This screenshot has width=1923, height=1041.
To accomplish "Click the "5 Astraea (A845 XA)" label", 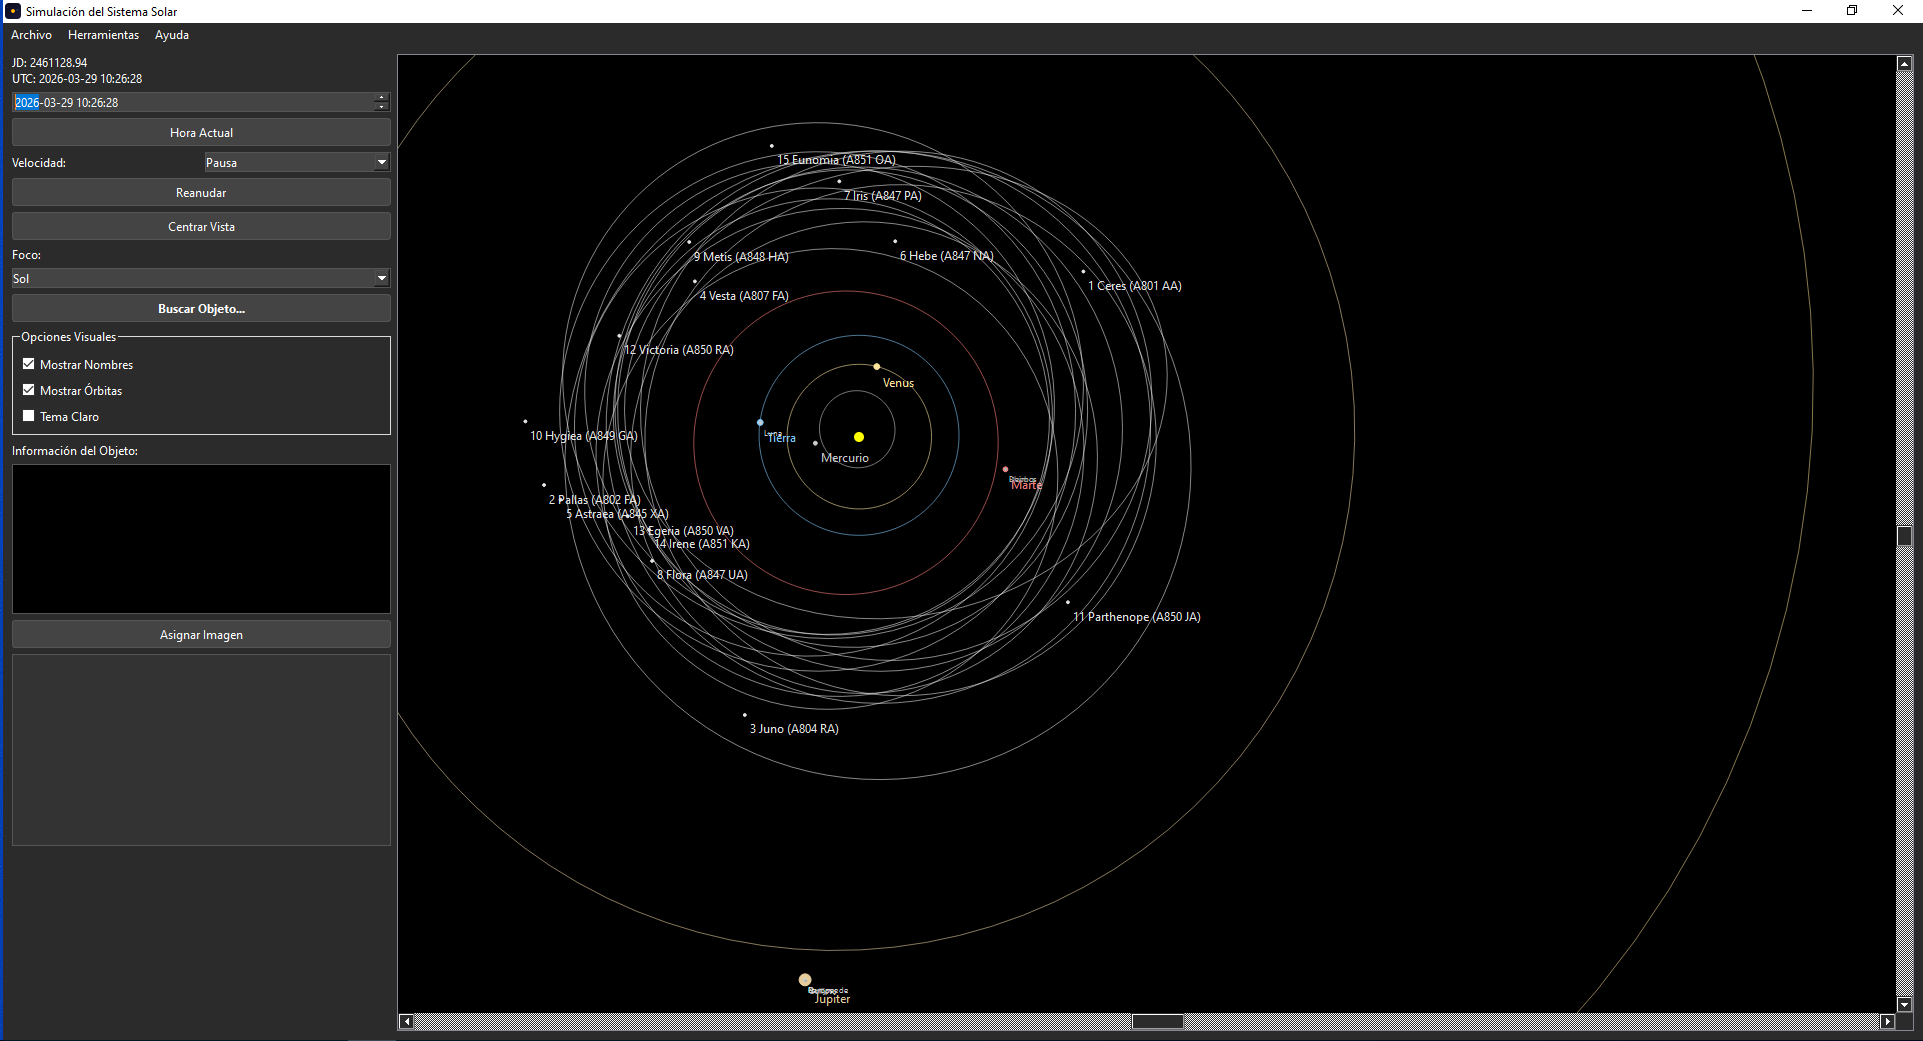I will 617,514.
